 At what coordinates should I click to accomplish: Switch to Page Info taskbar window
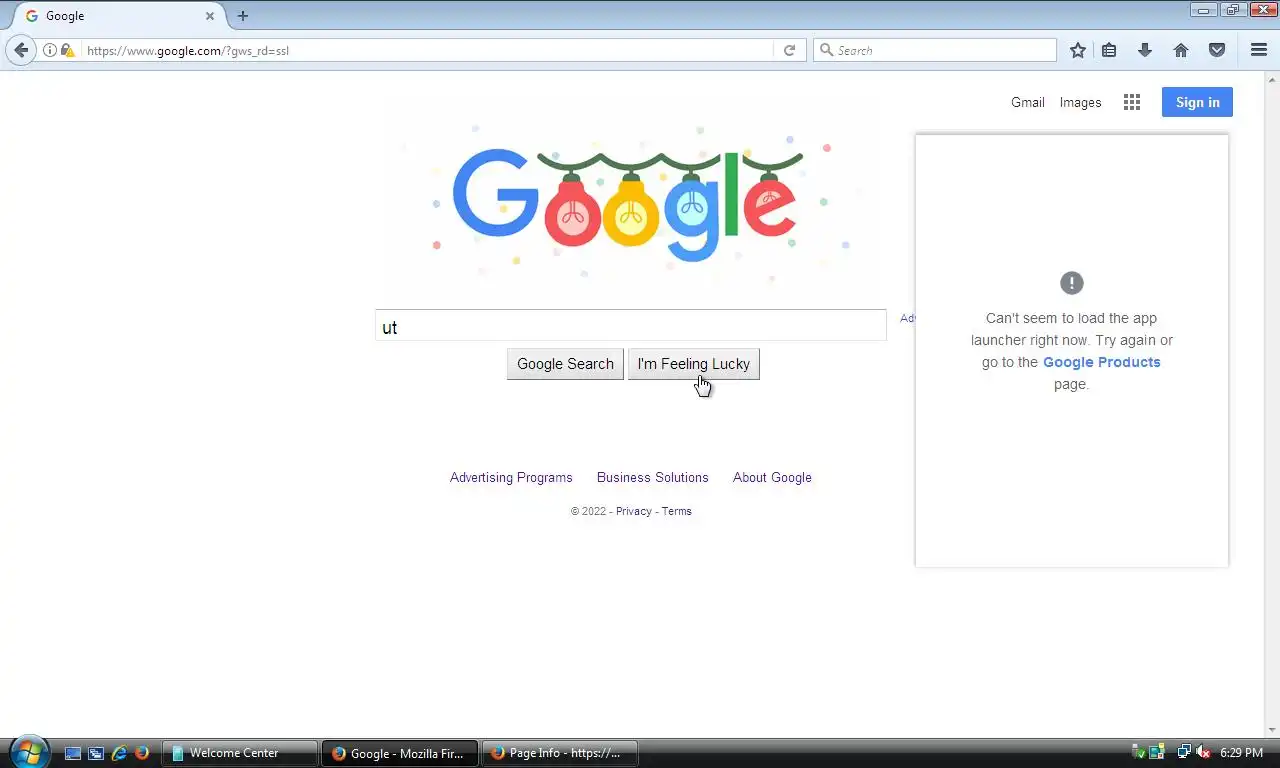[560, 753]
